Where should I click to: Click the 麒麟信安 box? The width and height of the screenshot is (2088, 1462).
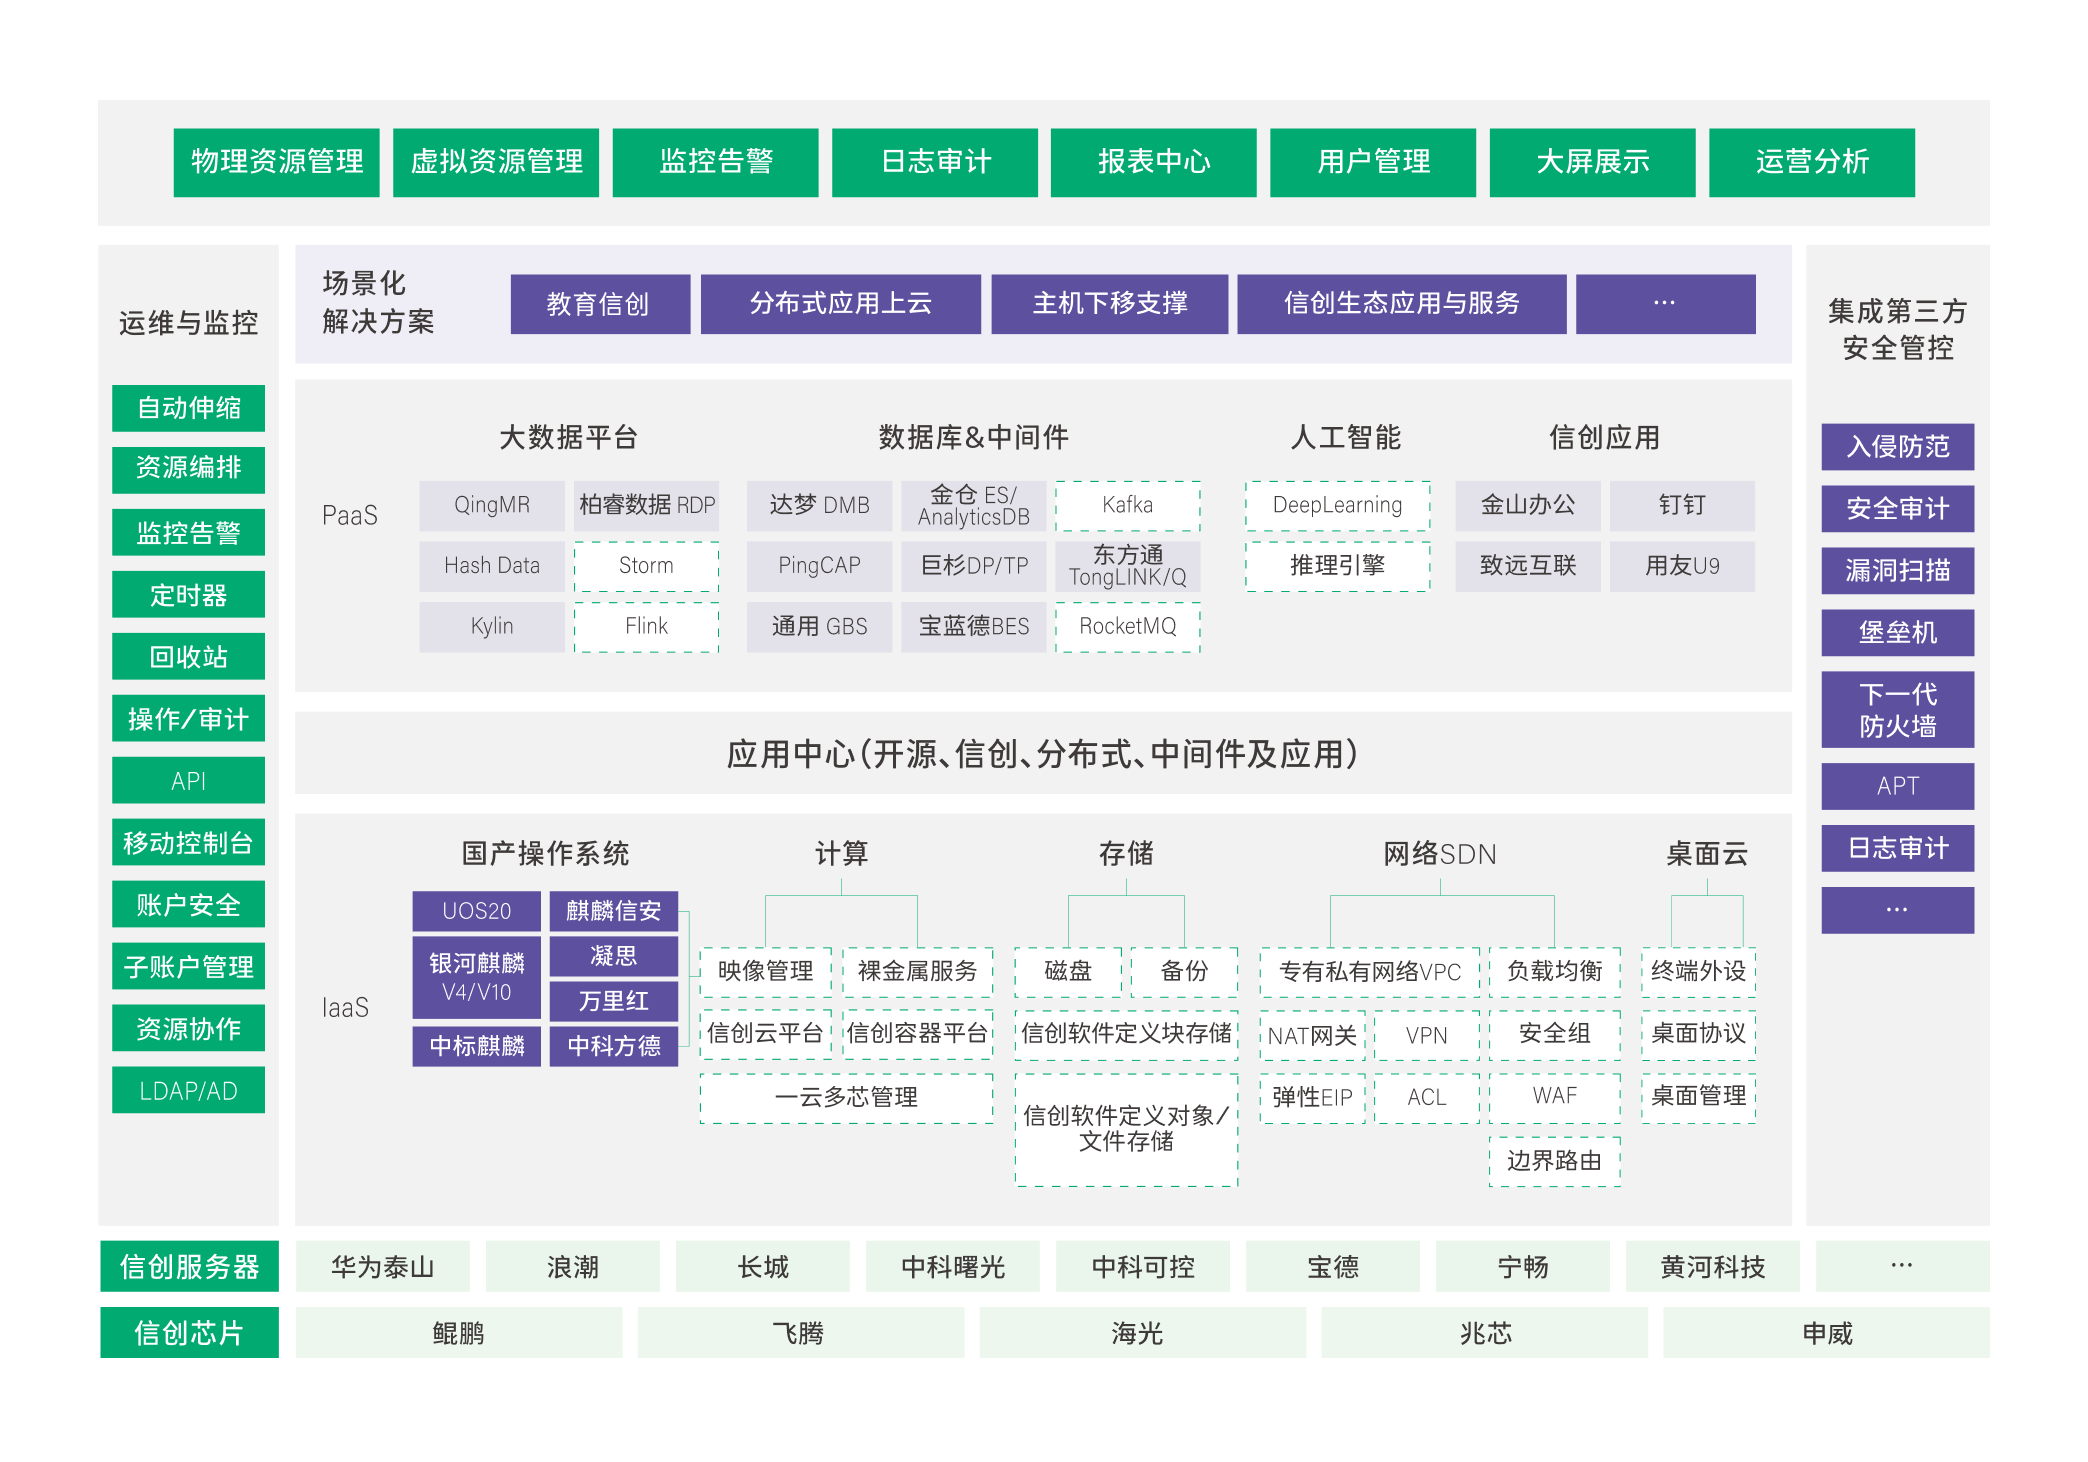(x=614, y=911)
